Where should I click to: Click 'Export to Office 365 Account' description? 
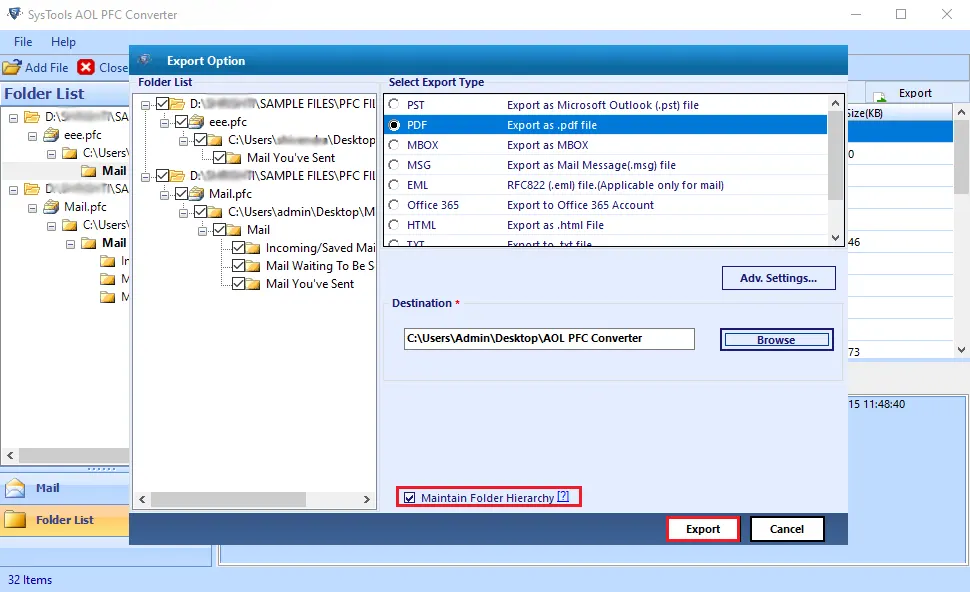coord(580,205)
